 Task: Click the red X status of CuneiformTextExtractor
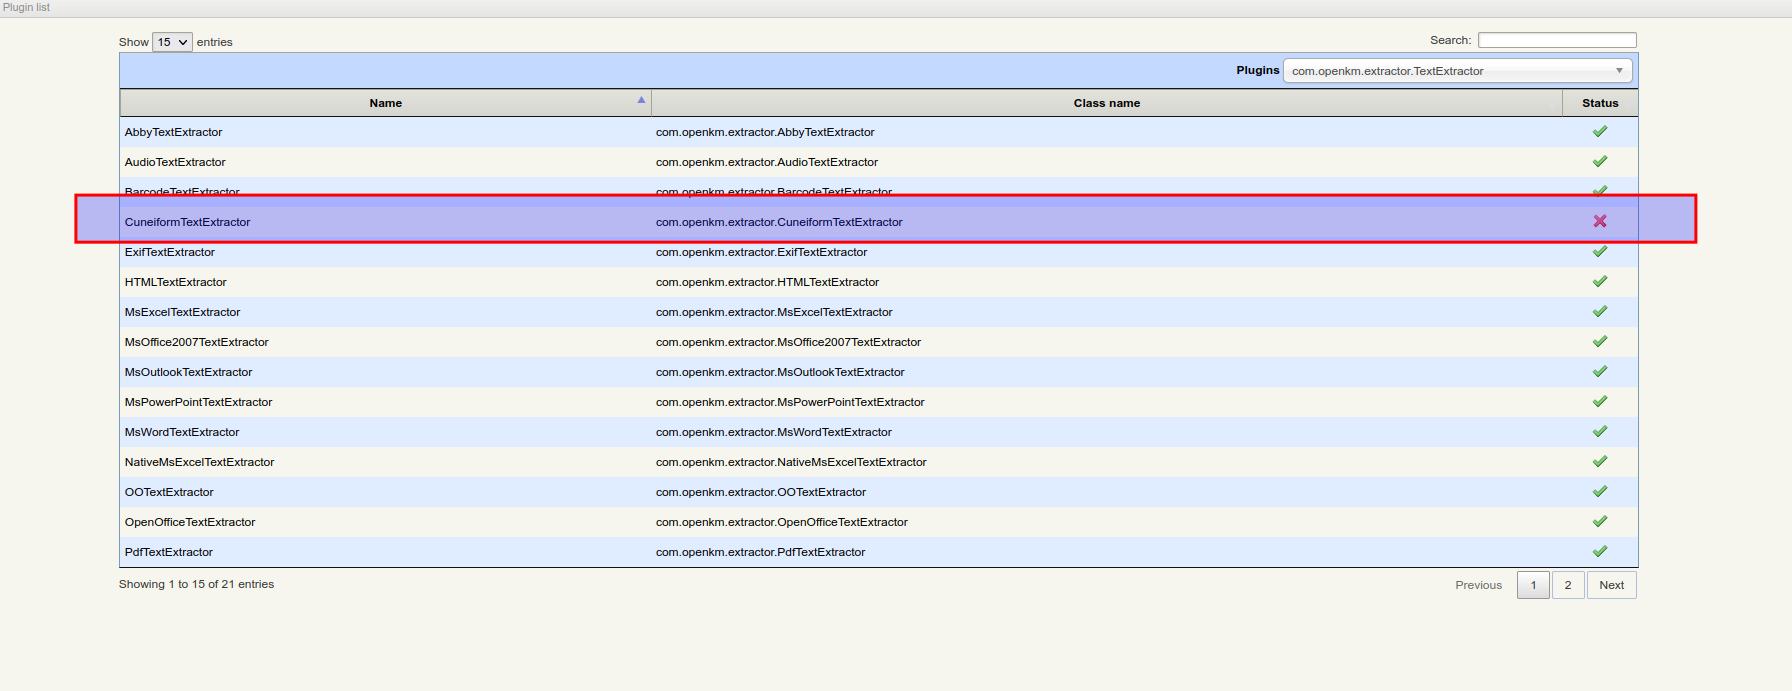[1599, 221]
